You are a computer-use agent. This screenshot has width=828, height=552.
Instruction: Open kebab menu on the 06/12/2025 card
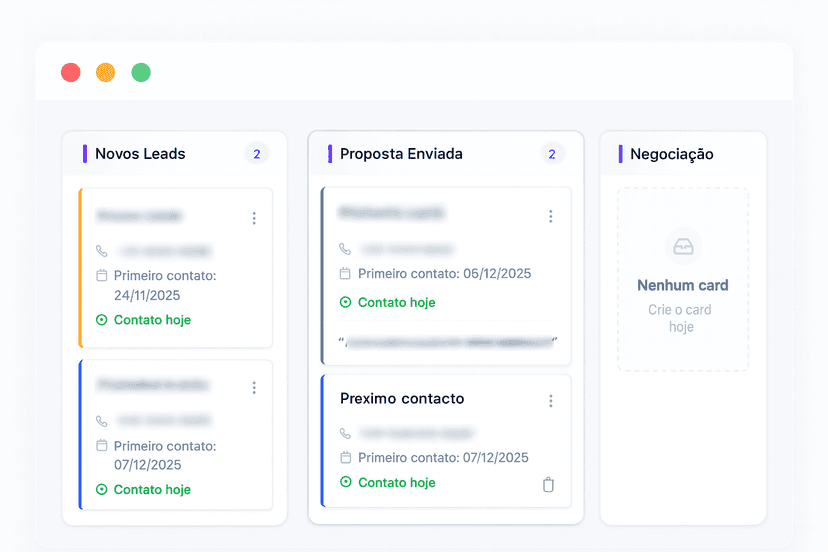pyautogui.click(x=550, y=216)
